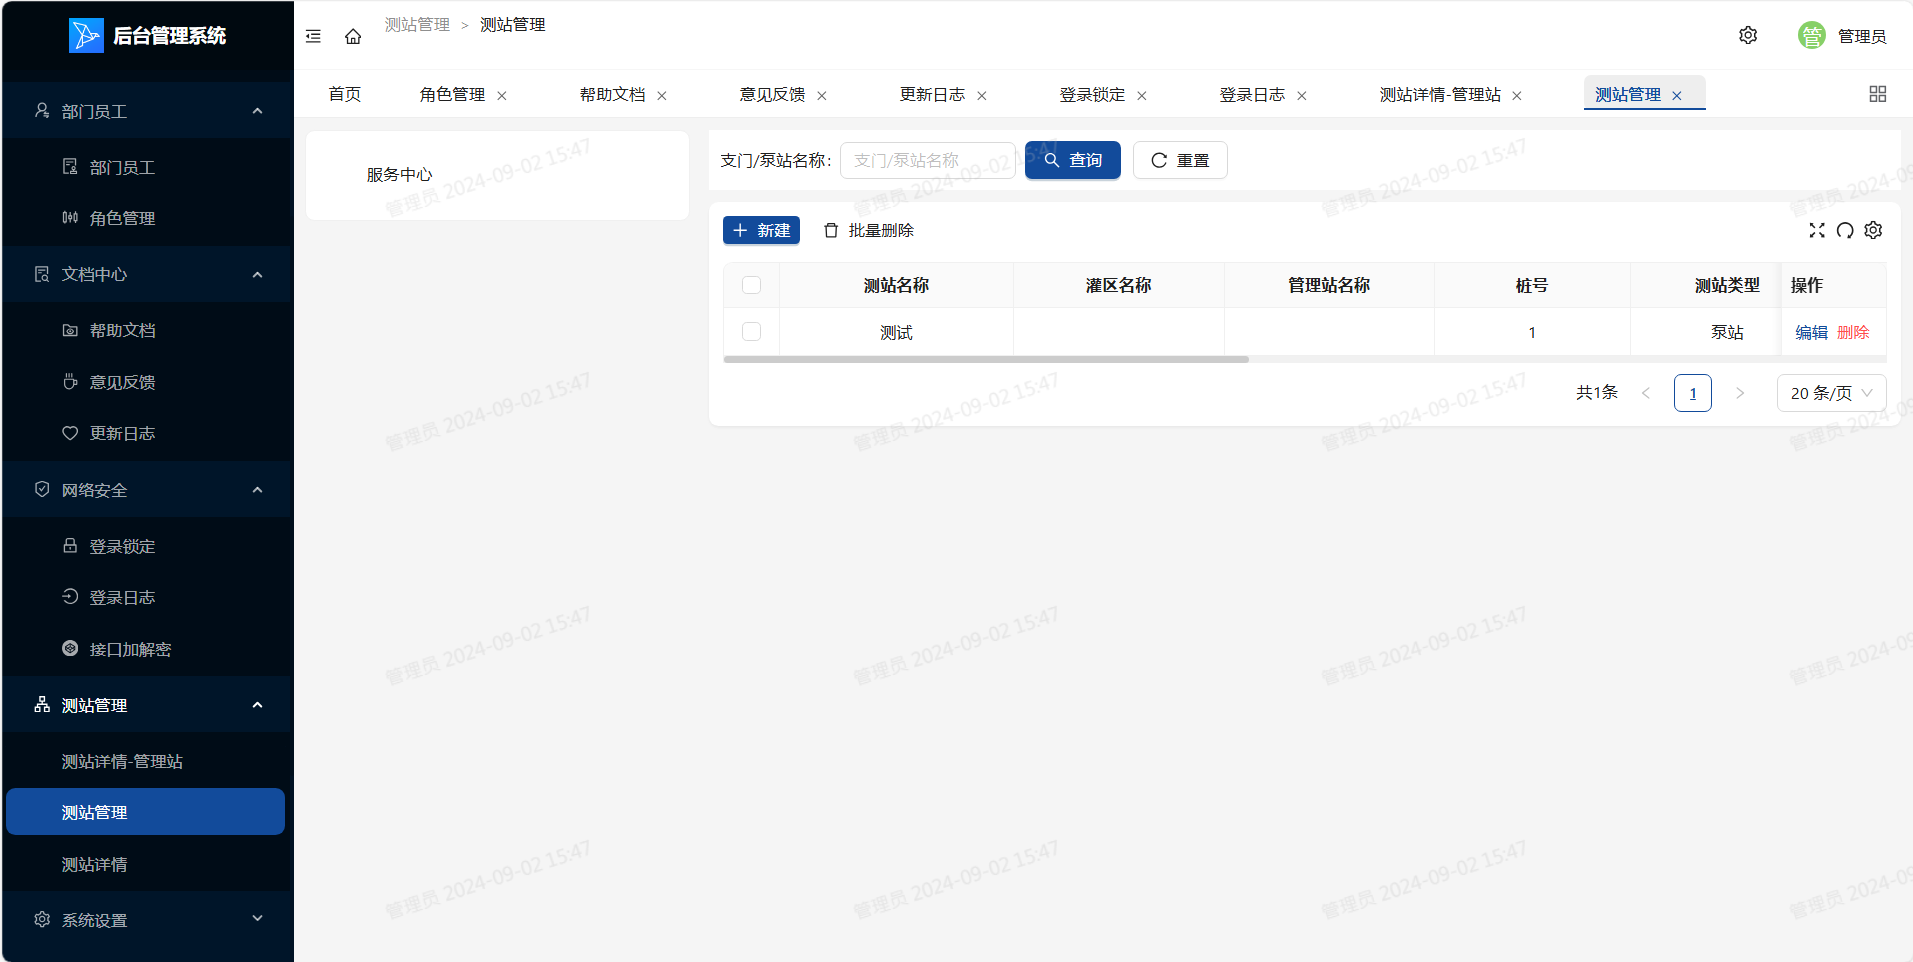Viewport: 1913px width, 962px height.
Task: Close the active 测站管理 tab
Action: tap(1677, 96)
